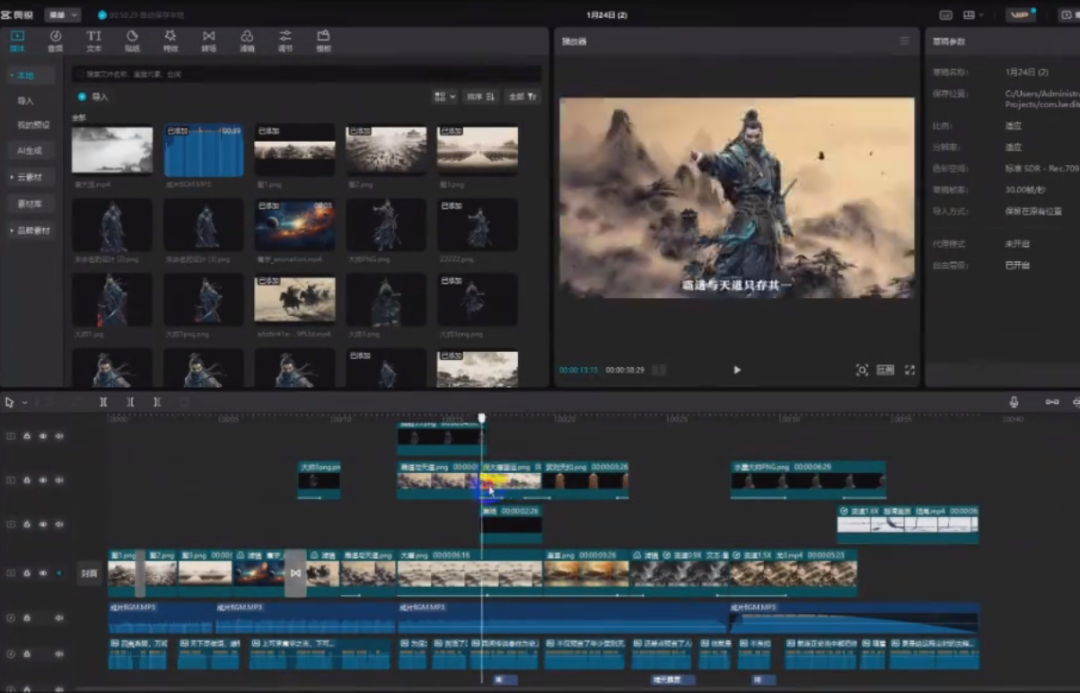Click the music note icon of the BGM track
The image size is (1080, 693).
(10, 618)
